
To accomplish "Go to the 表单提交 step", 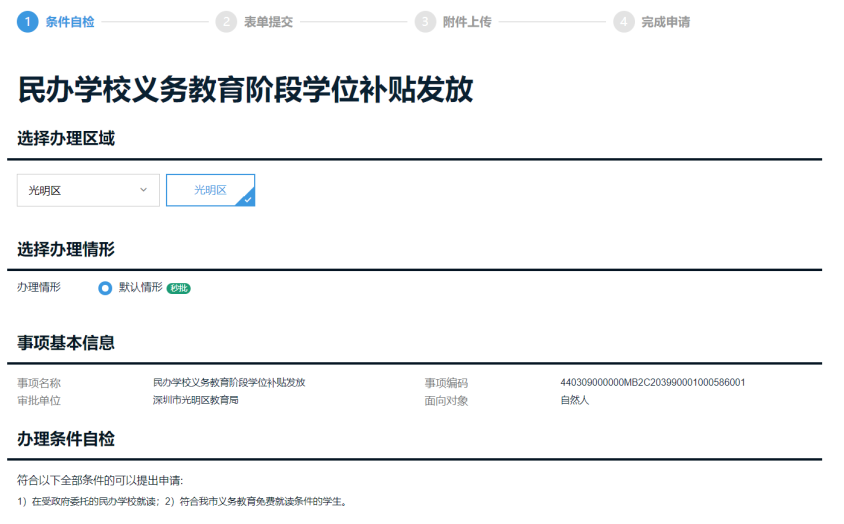I will pyautogui.click(x=269, y=22).
